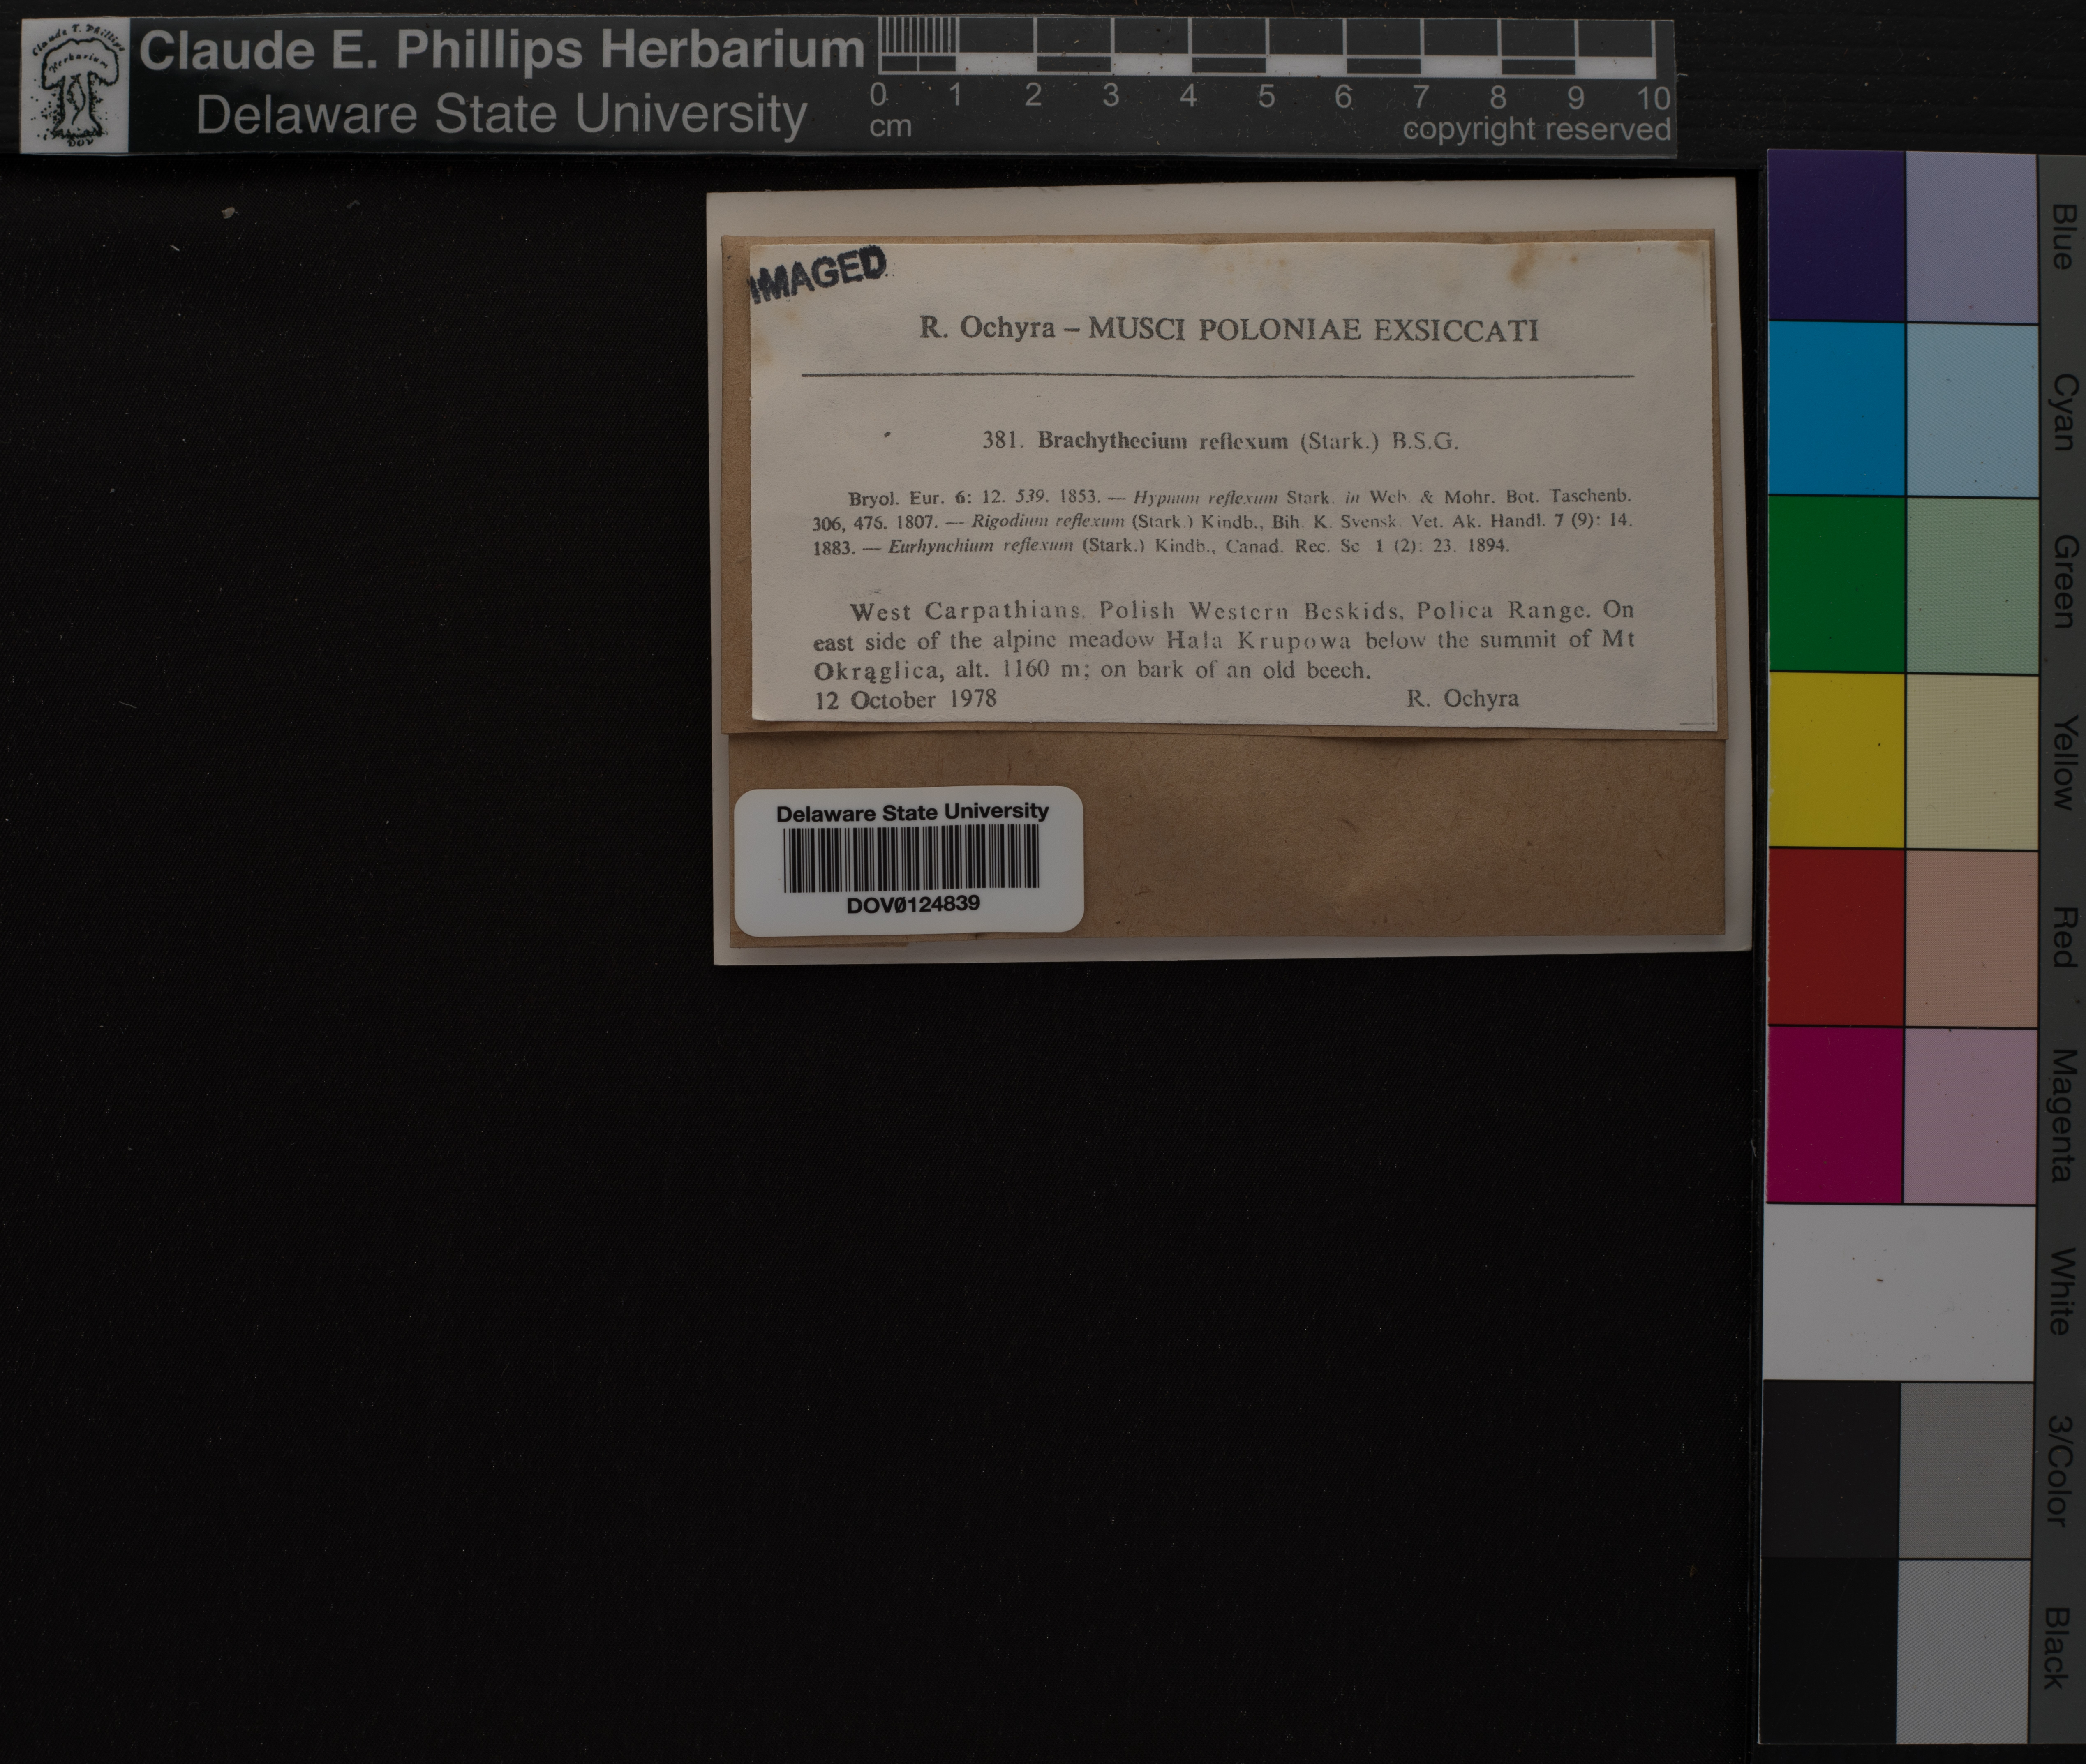Screen dimensions: 2086x1764
Task: Click the white patch on the color card
Action: point(1899,1292)
